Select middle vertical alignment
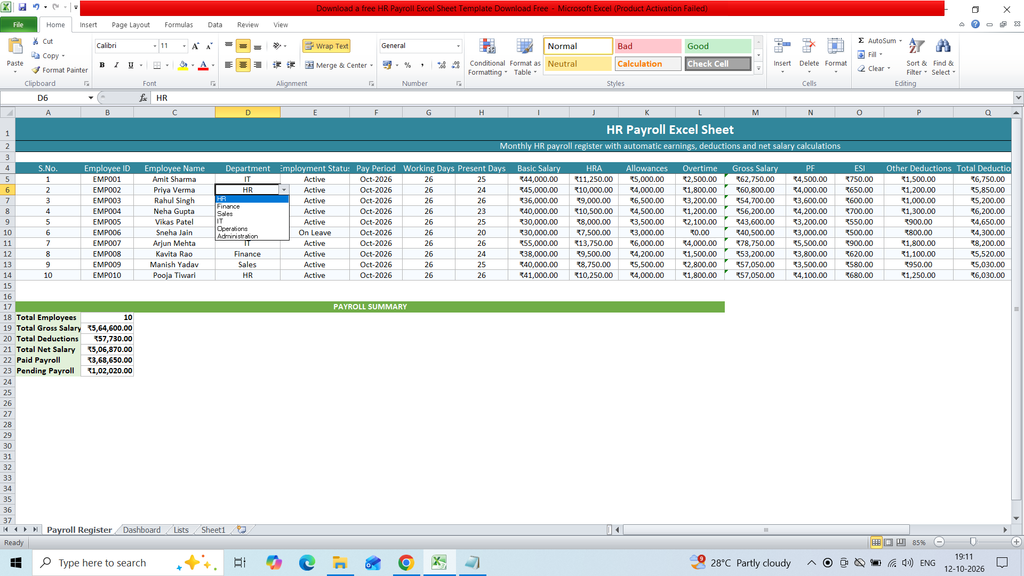This screenshot has height=576, width=1024. click(x=243, y=46)
